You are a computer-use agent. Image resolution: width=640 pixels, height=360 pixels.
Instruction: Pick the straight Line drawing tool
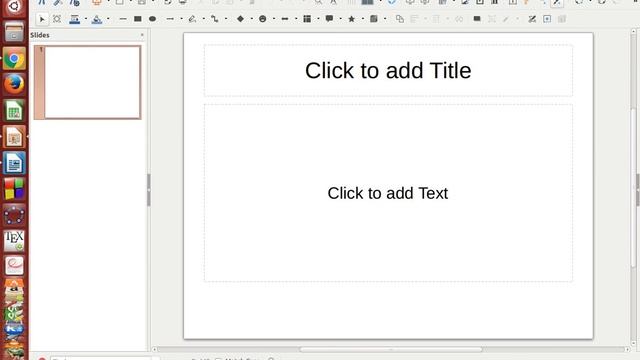point(122,19)
